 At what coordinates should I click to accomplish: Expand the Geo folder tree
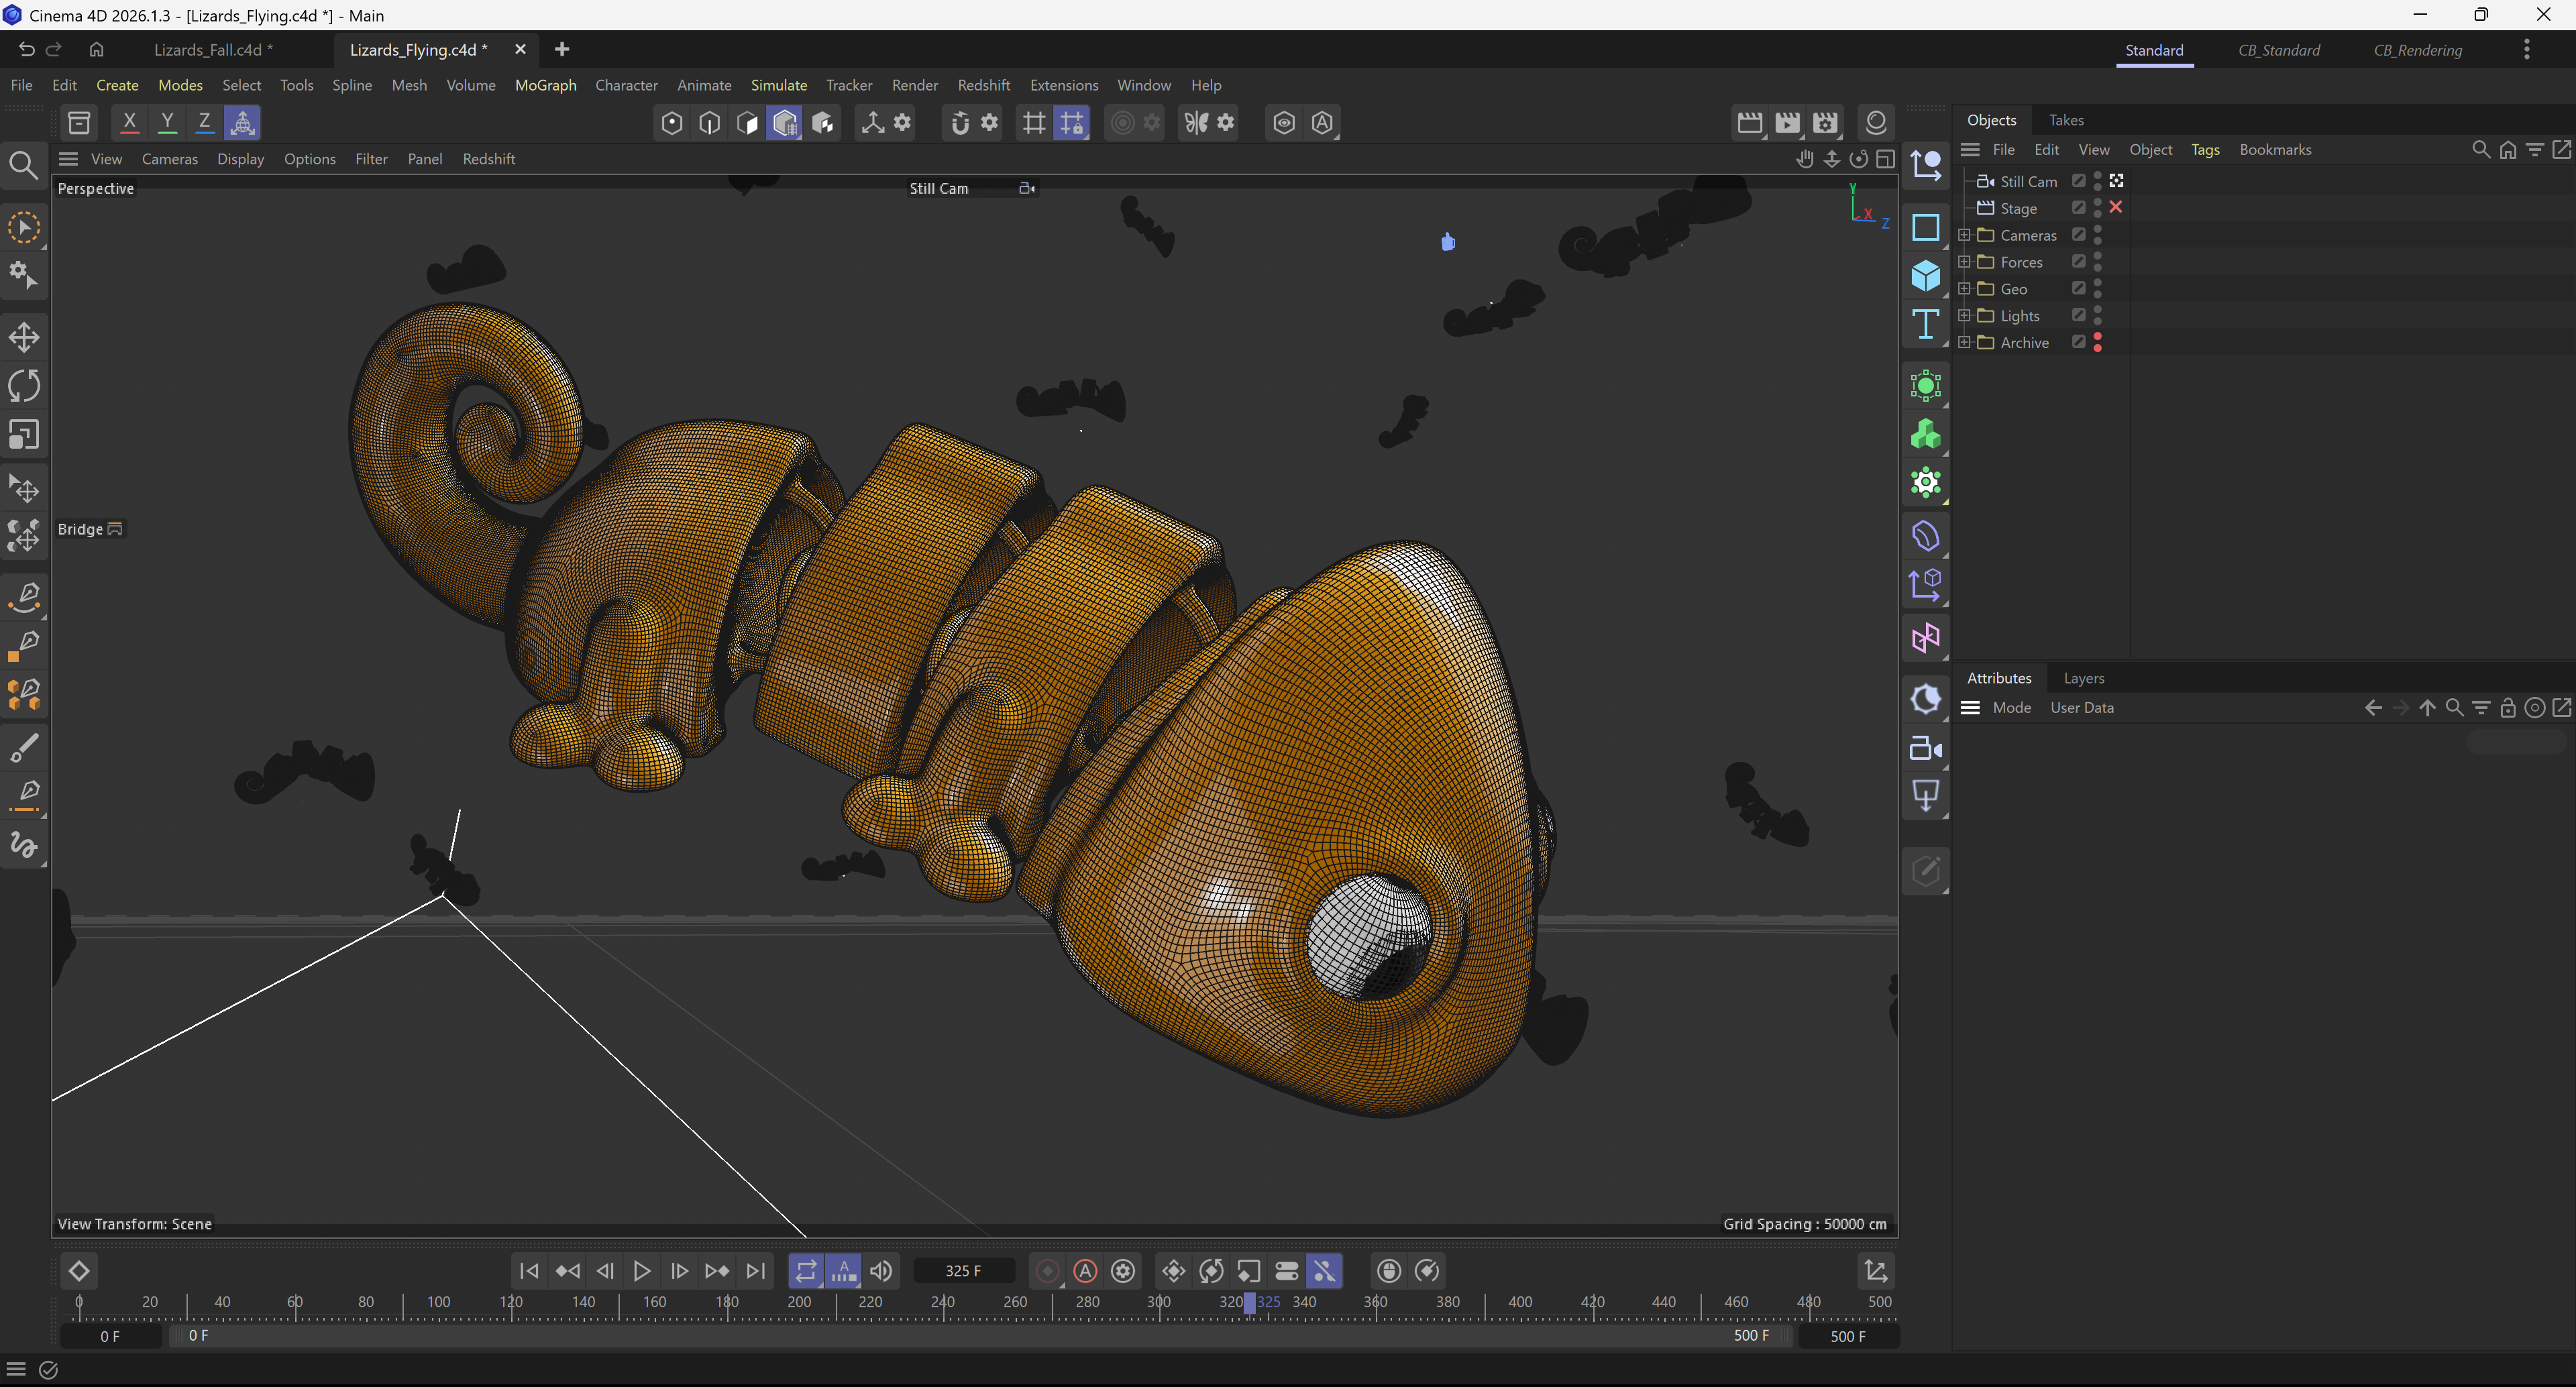(1964, 289)
